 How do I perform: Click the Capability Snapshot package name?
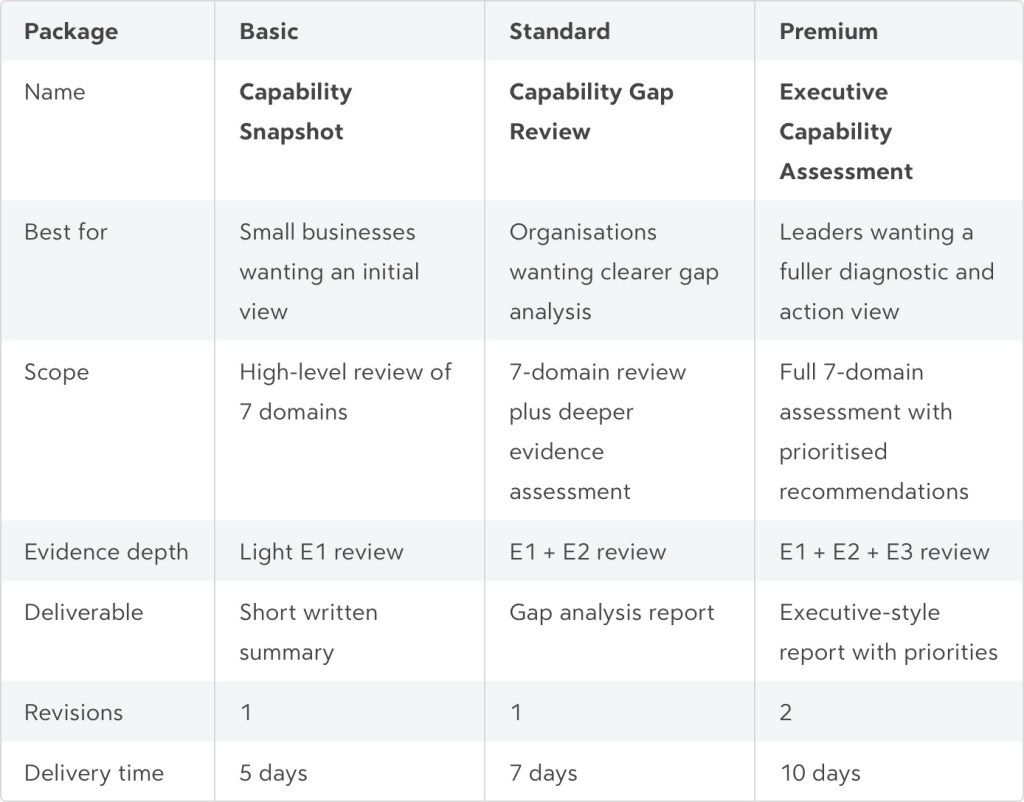click(296, 112)
